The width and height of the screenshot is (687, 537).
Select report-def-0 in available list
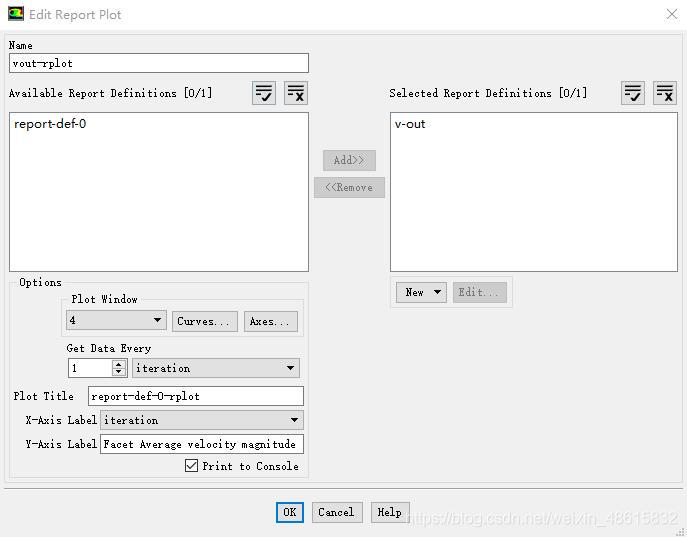tap(50, 124)
